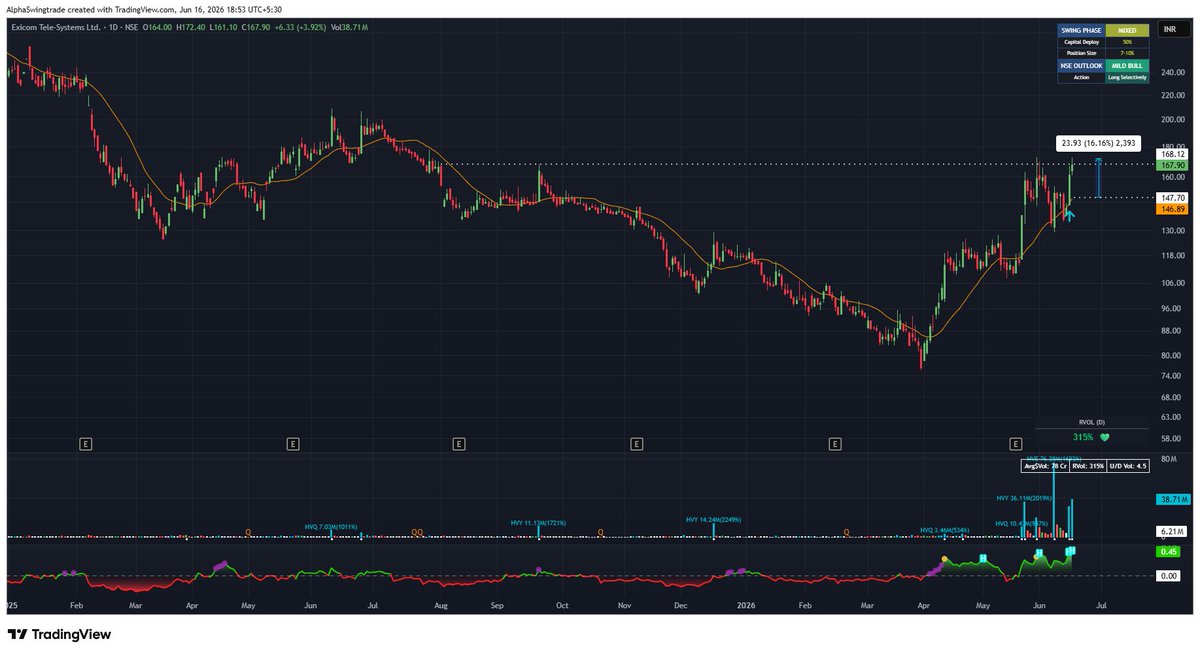Click the 38.71M volume axis label
This screenshot has width=1200, height=654.
point(1172,498)
